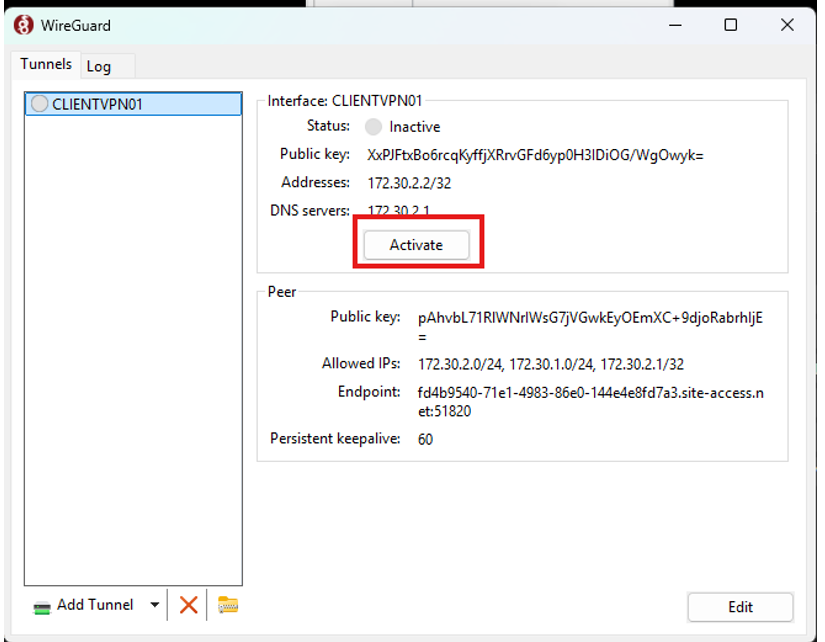Click the peer public key starting pAhvbL71
The height and width of the screenshot is (642, 825).
pos(590,326)
